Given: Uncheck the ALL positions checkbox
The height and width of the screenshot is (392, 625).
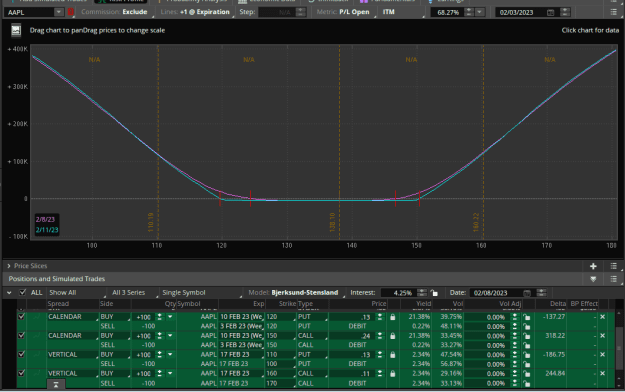Looking at the screenshot, I should 23,292.
